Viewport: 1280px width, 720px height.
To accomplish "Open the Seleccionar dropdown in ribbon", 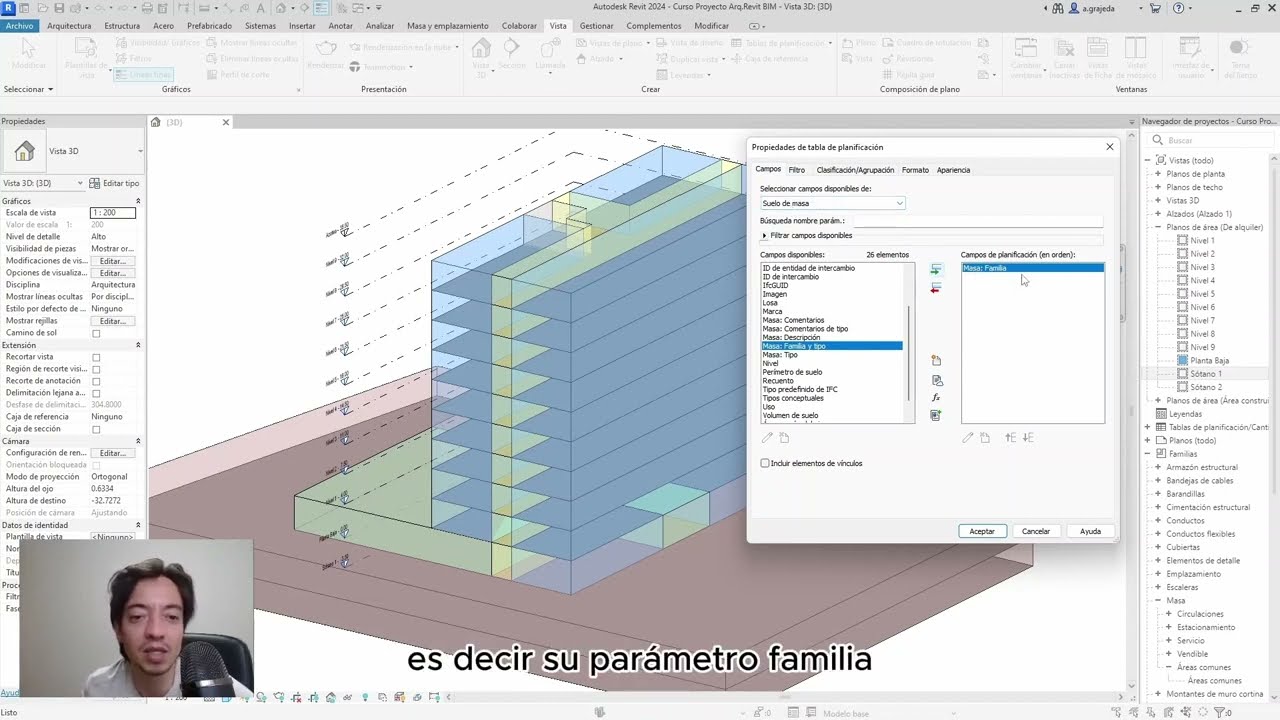I will pos(28,89).
